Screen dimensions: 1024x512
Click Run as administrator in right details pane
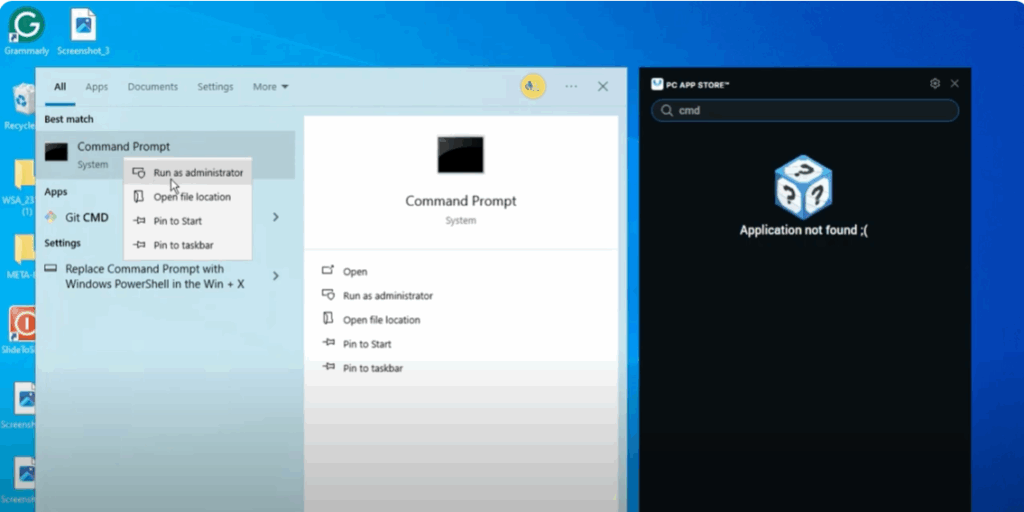[388, 296]
